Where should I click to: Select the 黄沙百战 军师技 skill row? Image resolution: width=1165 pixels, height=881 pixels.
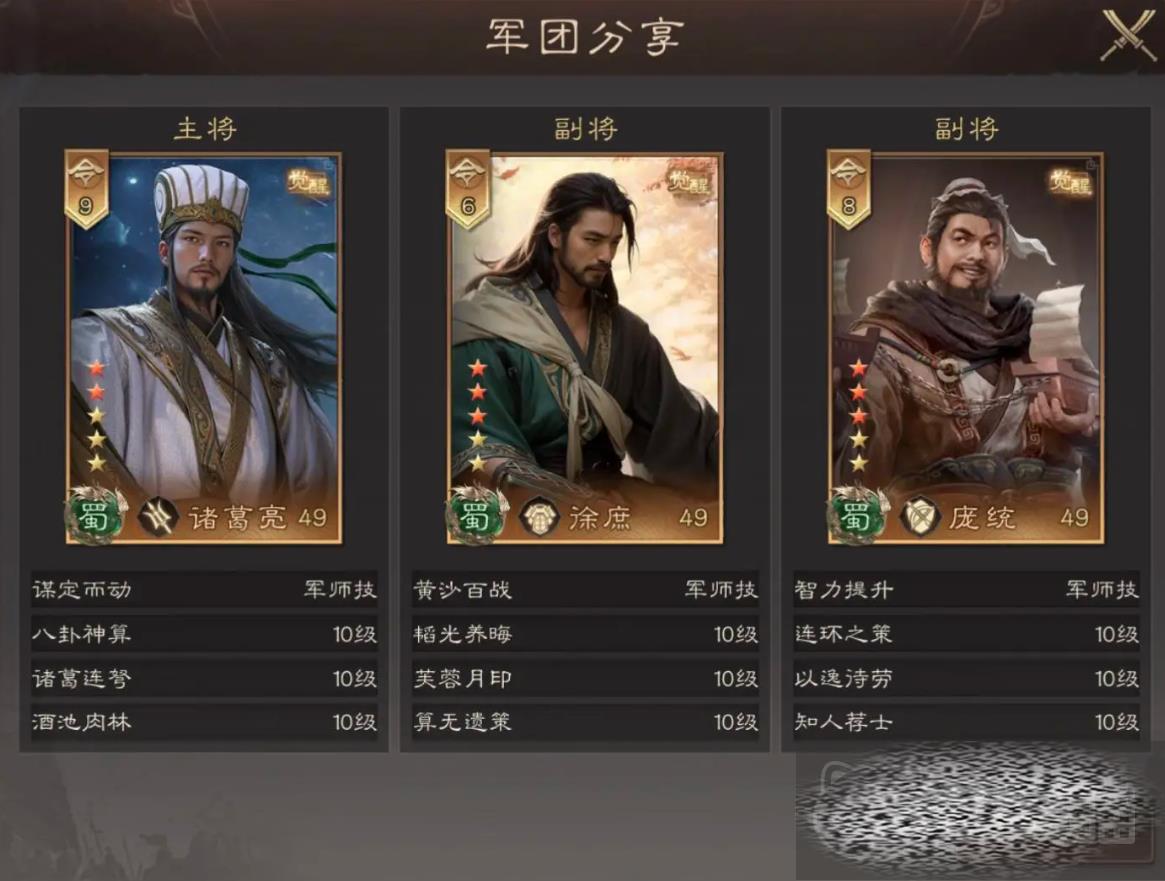coord(585,590)
